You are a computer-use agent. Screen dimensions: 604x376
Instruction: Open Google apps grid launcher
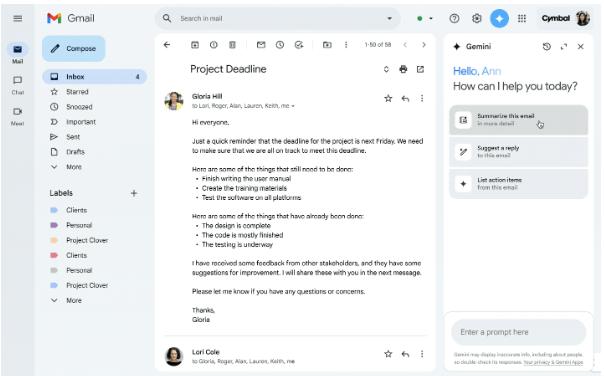tap(522, 18)
